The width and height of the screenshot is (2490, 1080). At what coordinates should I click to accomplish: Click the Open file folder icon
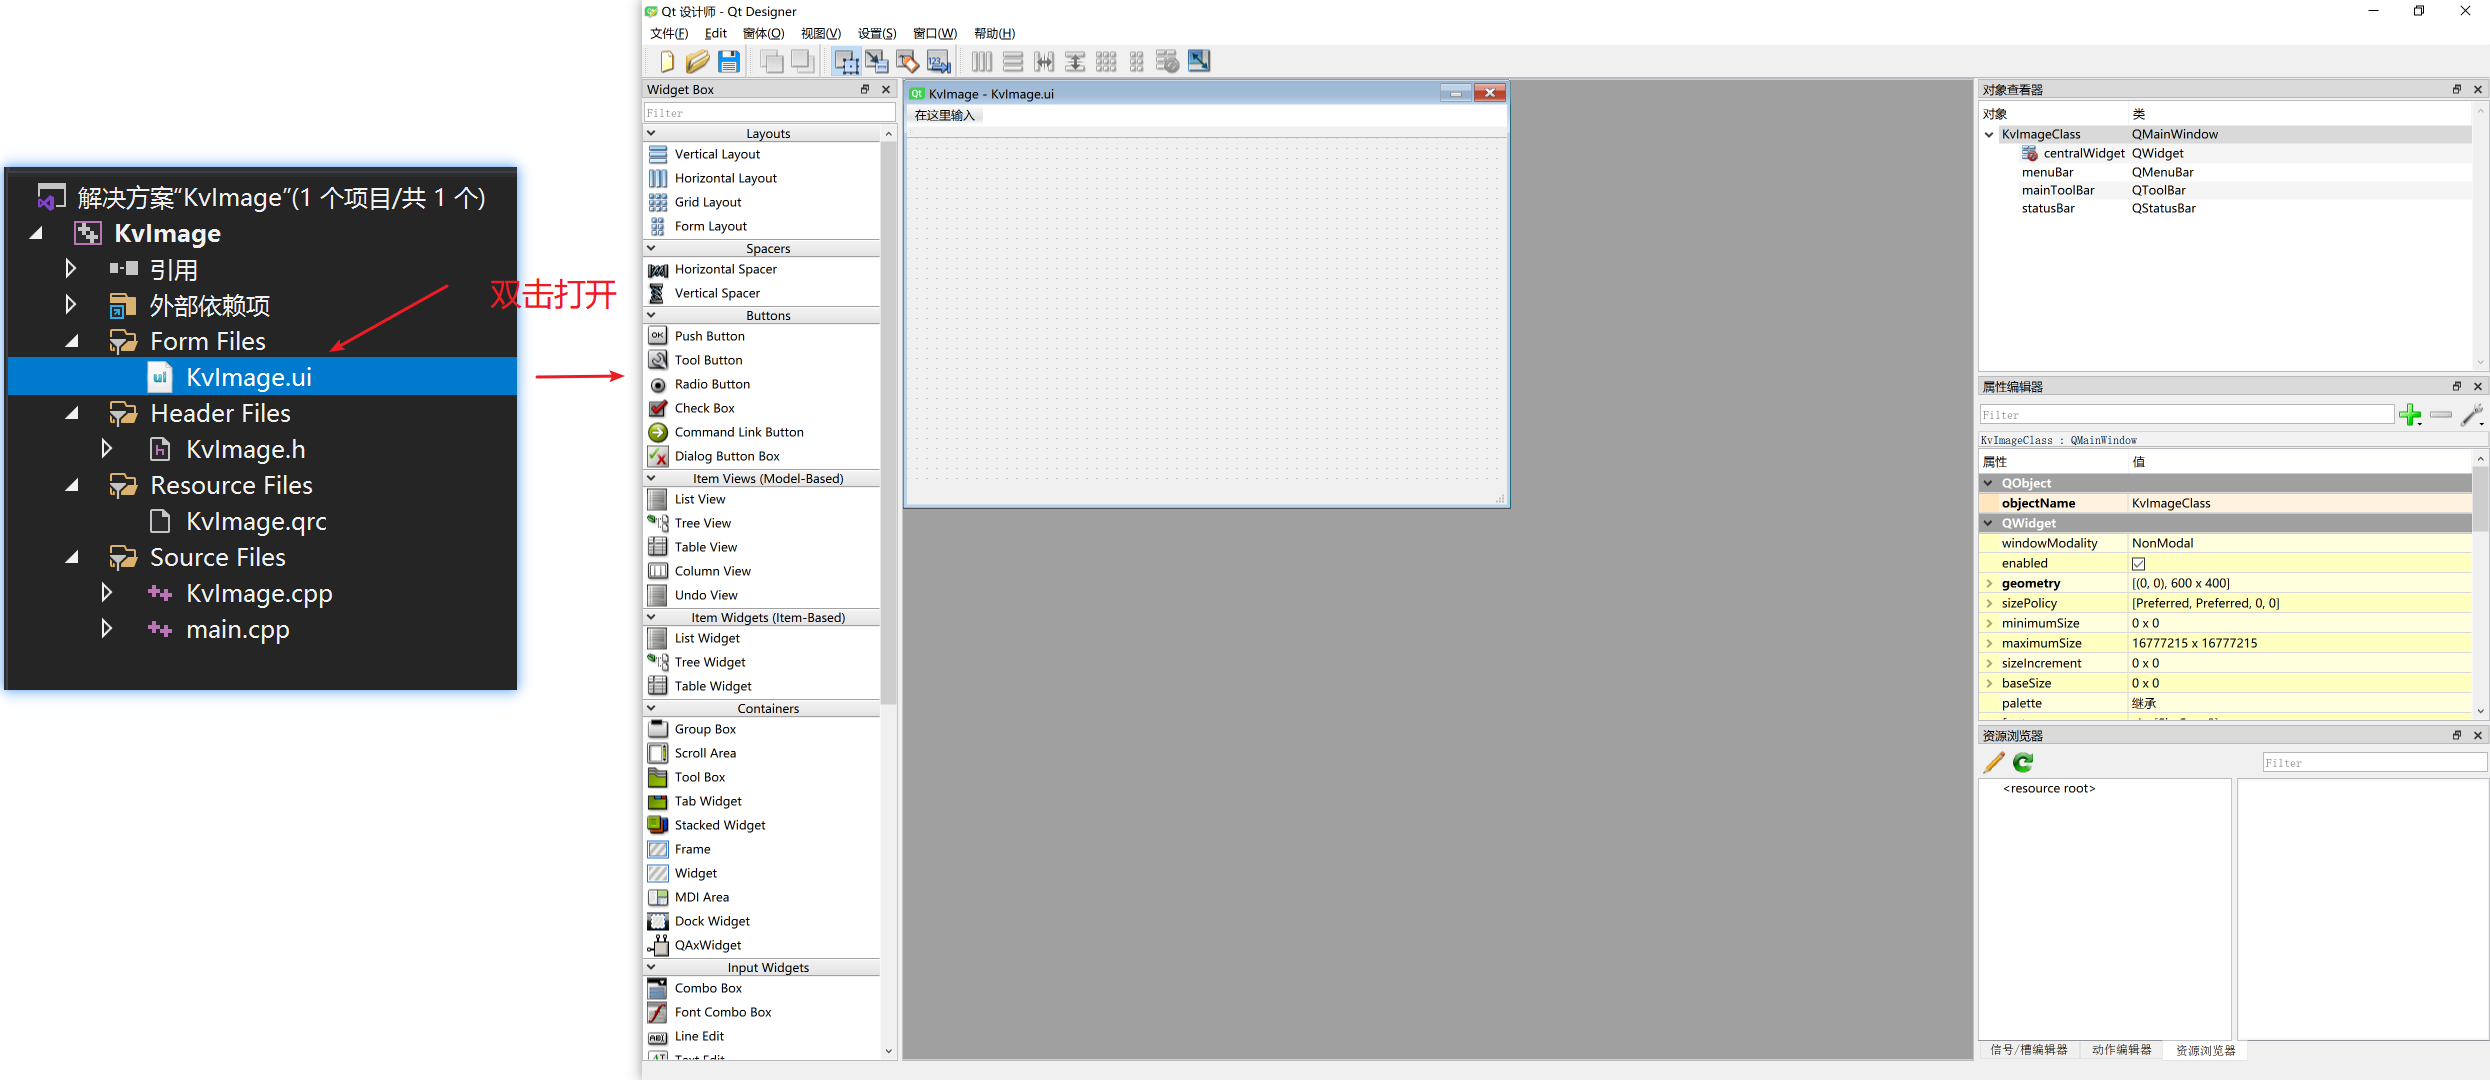tap(697, 62)
